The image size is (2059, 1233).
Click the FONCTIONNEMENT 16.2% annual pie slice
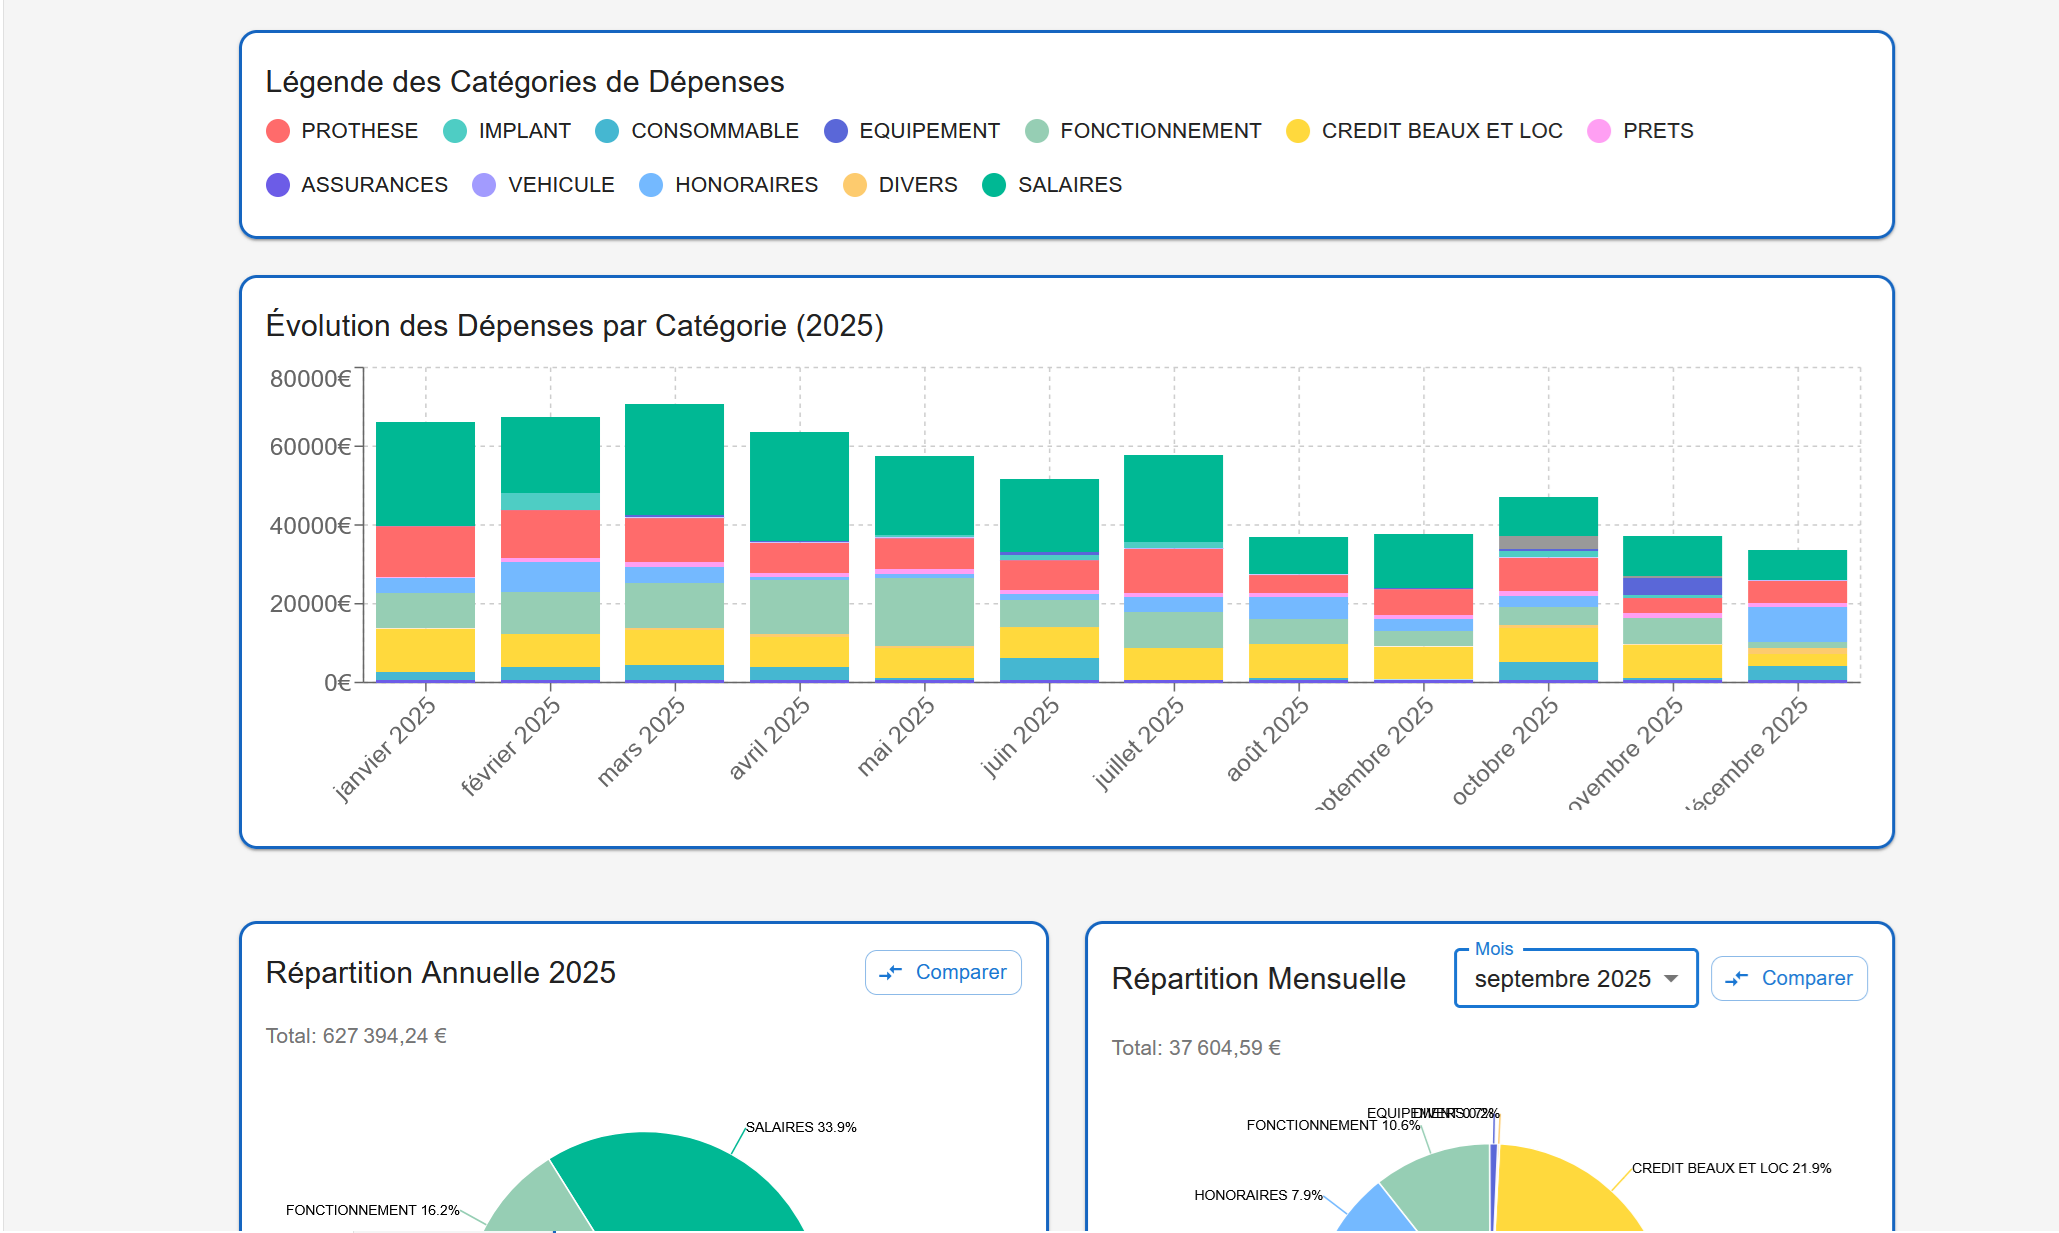(x=540, y=1202)
